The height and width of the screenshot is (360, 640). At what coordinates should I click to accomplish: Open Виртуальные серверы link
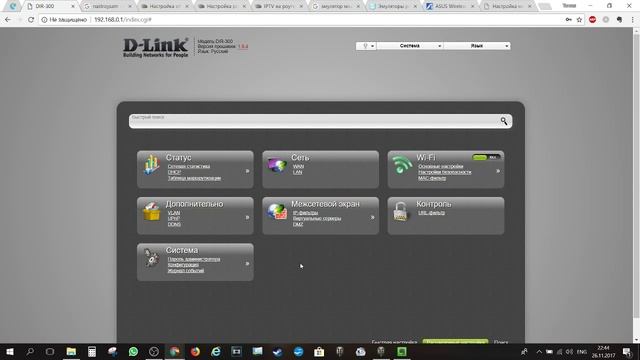[317, 218]
